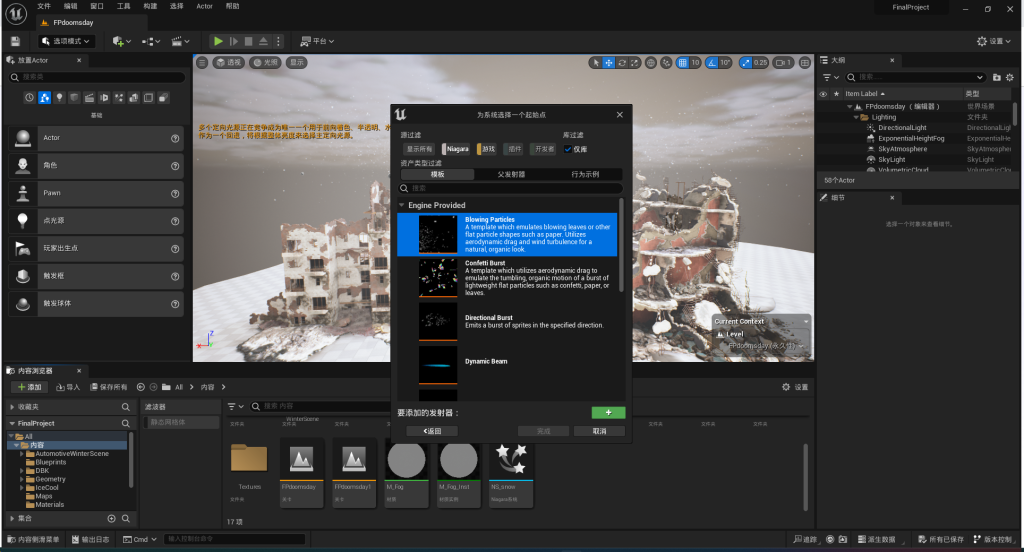Select the viewport select-mode cursor tool

pyautogui.click(x=595, y=63)
